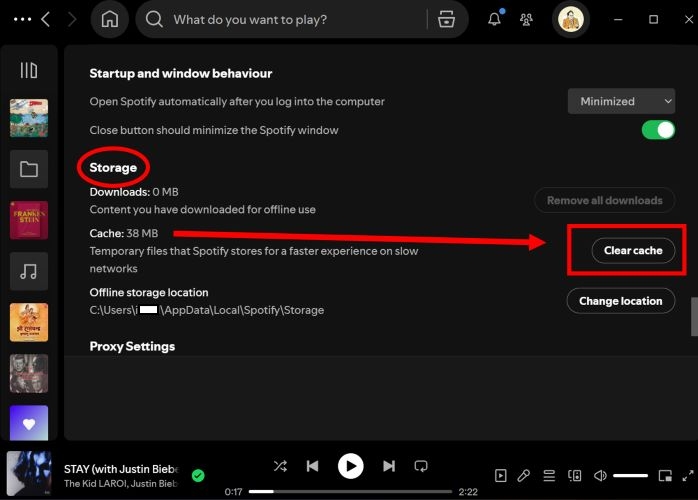The width and height of the screenshot is (698, 500).
Task: Open the dark portrait album cover in sidebar
Action: pyautogui.click(x=29, y=373)
